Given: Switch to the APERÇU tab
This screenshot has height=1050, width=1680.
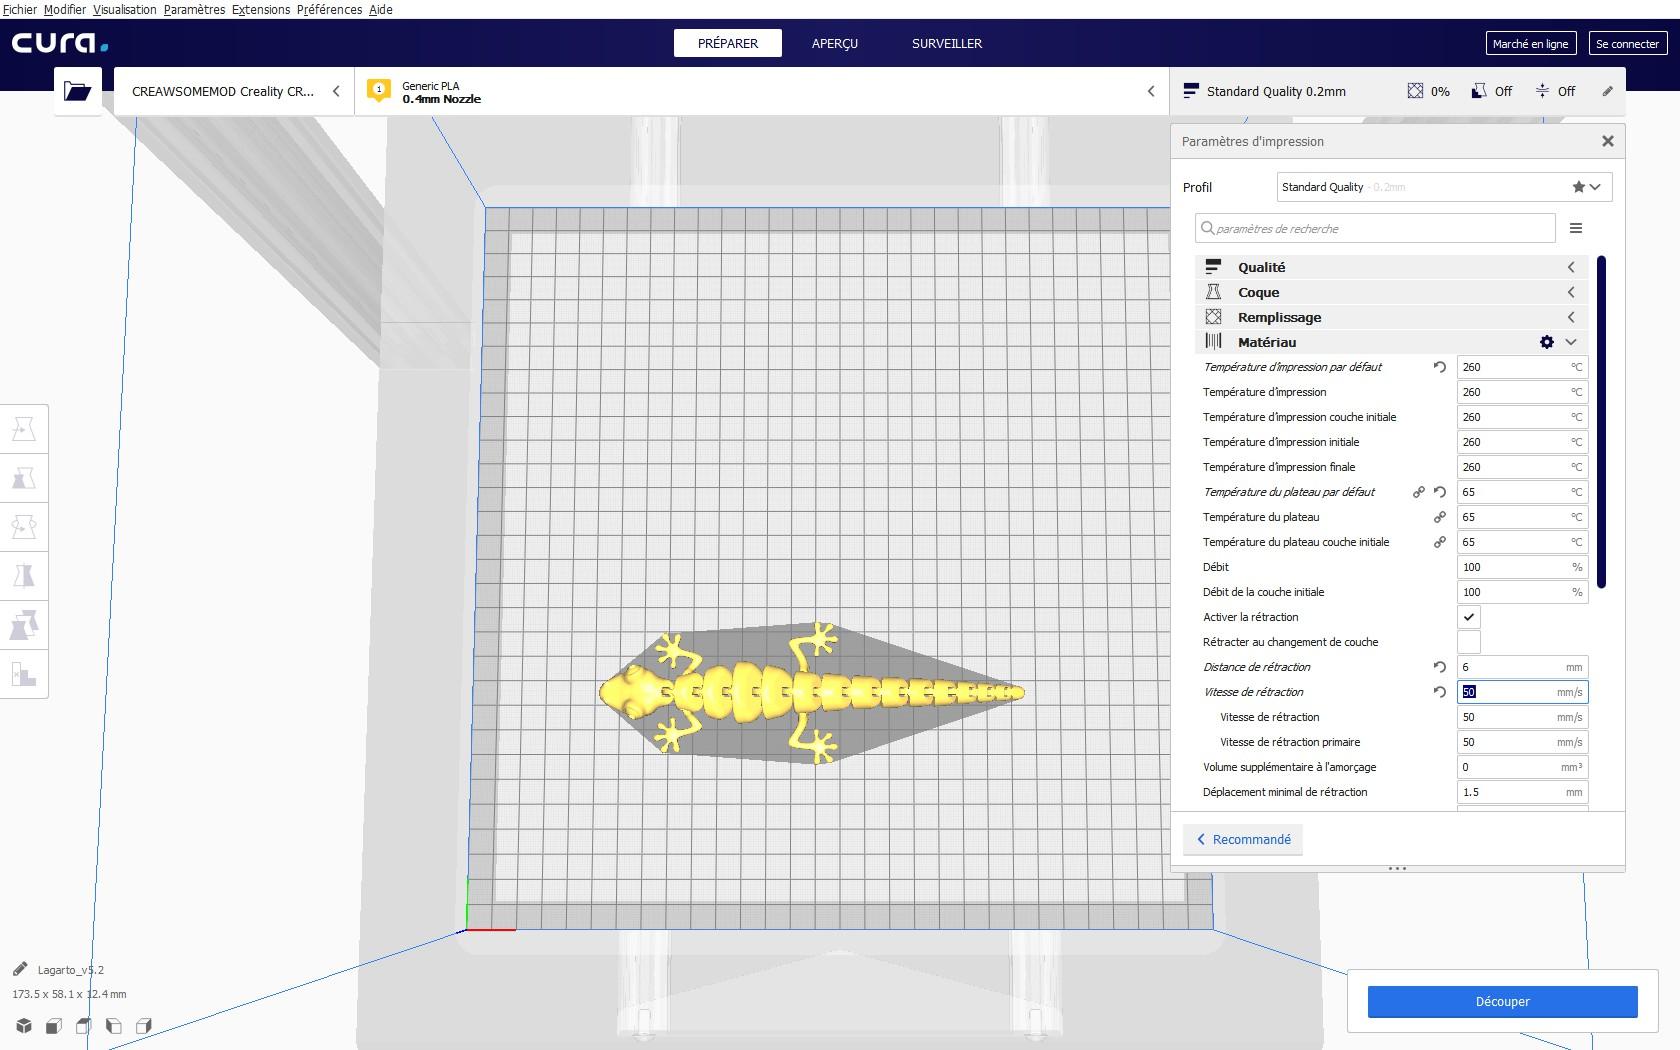Looking at the screenshot, I should [835, 43].
